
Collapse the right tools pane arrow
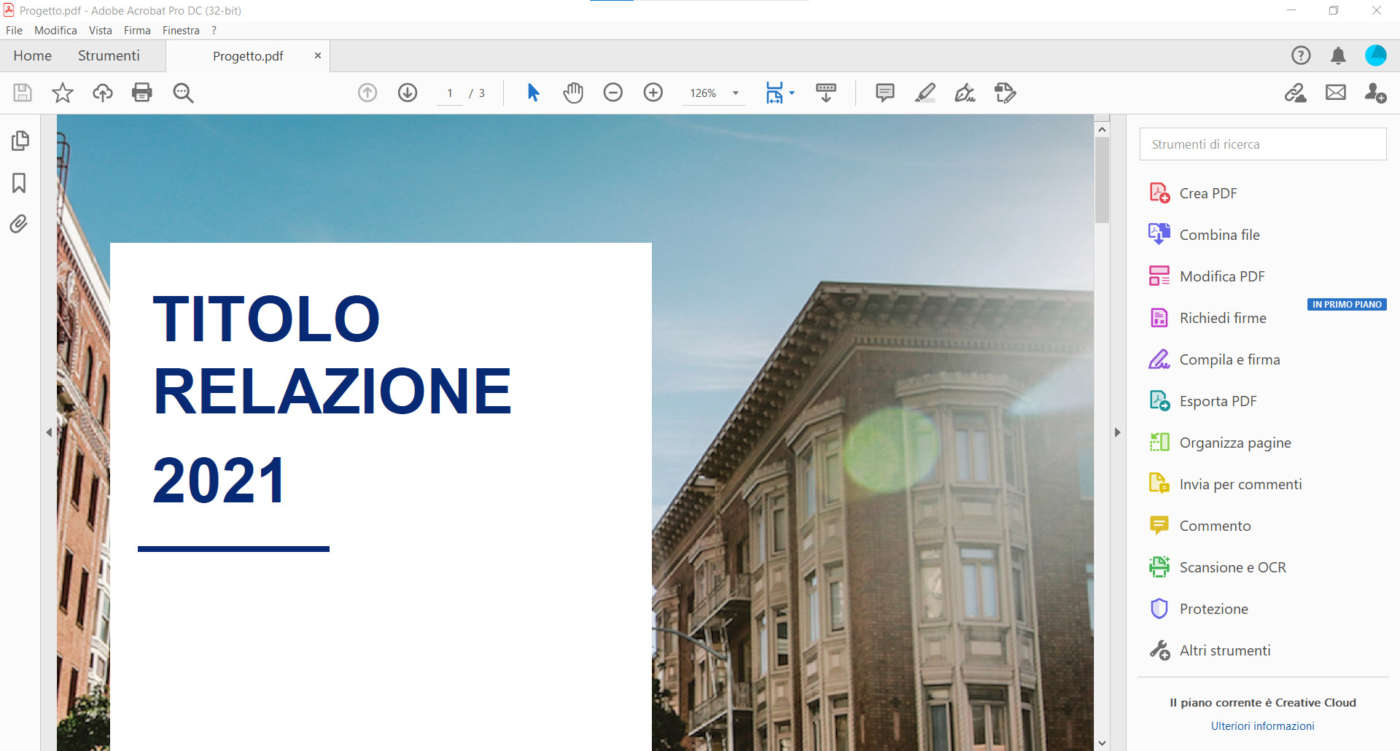(1118, 432)
